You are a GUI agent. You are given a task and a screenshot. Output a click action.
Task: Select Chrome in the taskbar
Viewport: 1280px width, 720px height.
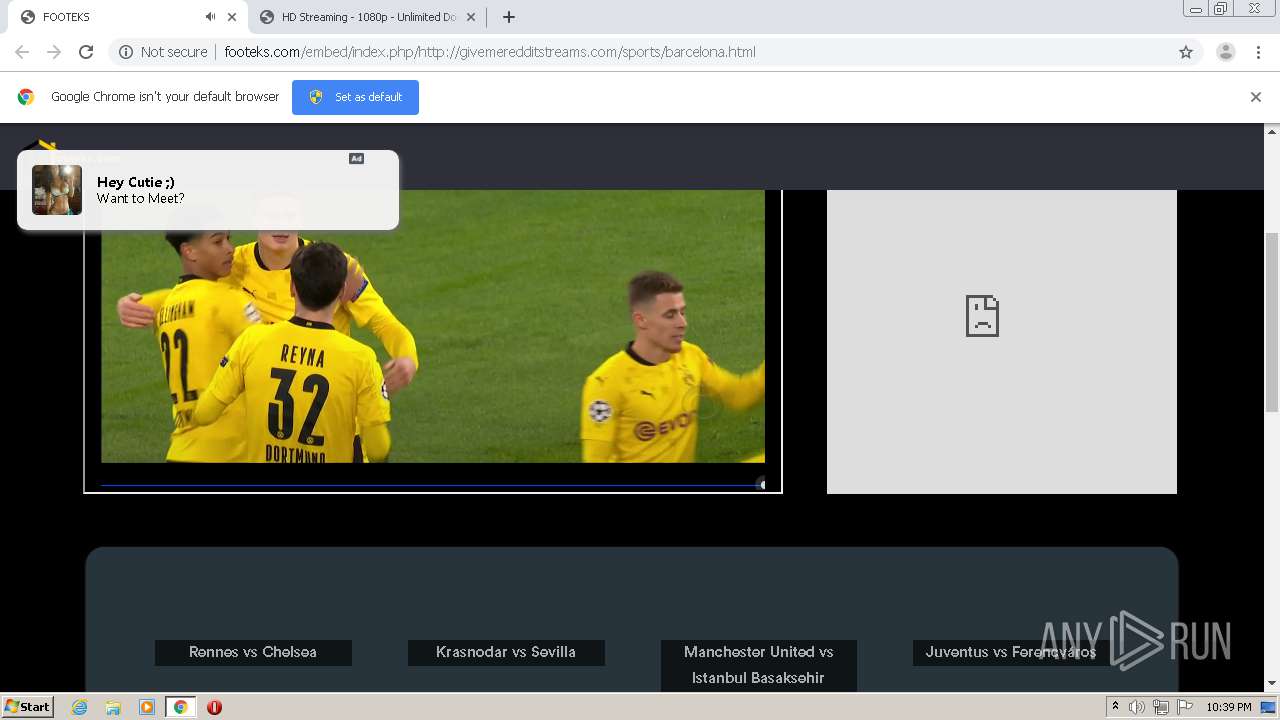[180, 707]
